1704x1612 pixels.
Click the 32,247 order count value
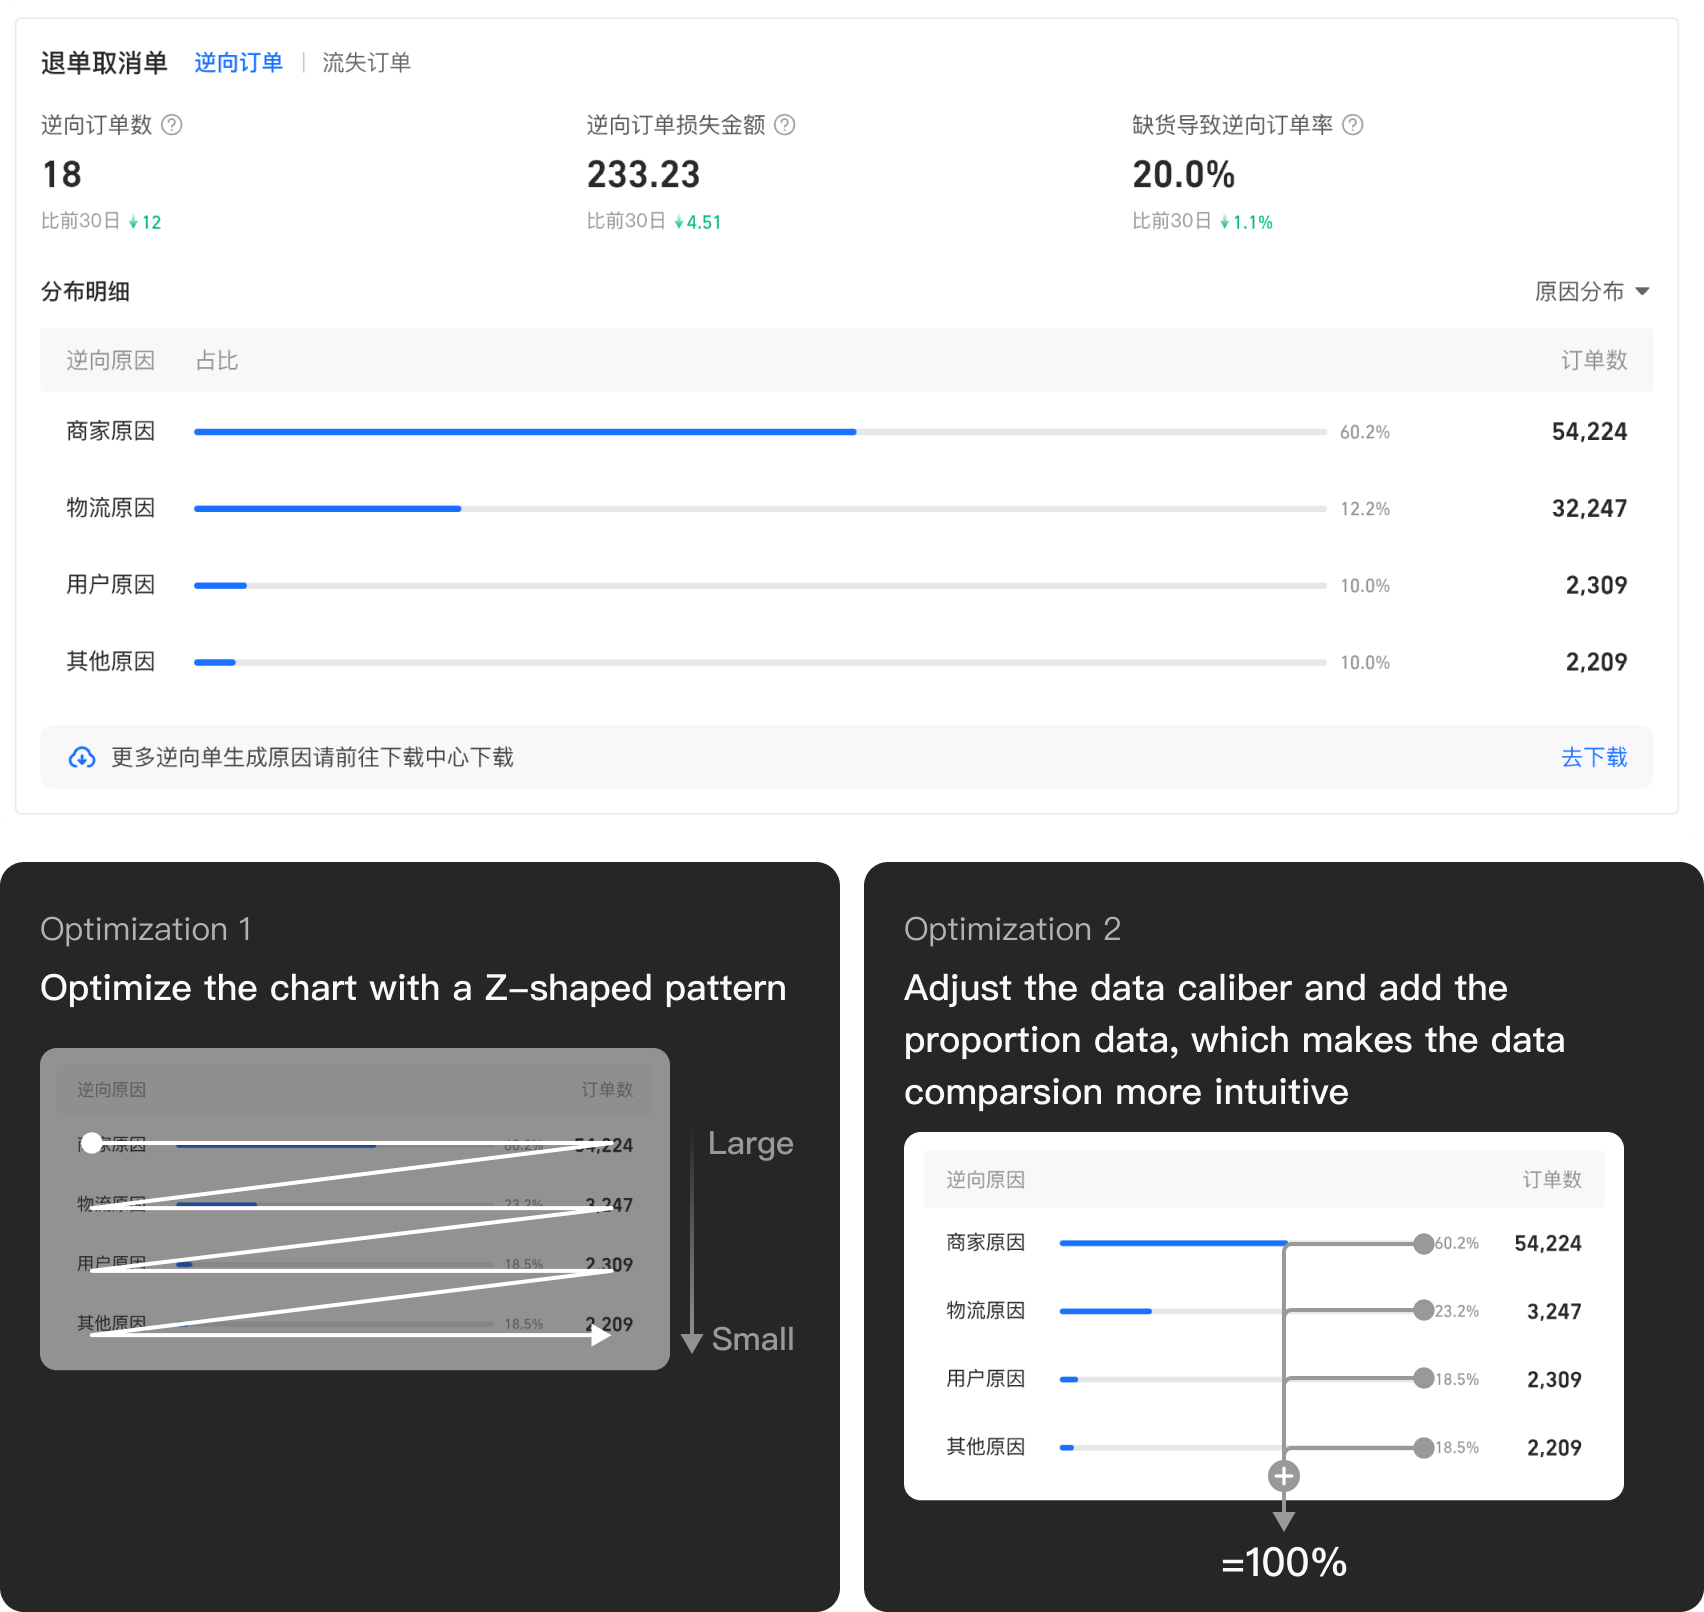coord(1589,509)
